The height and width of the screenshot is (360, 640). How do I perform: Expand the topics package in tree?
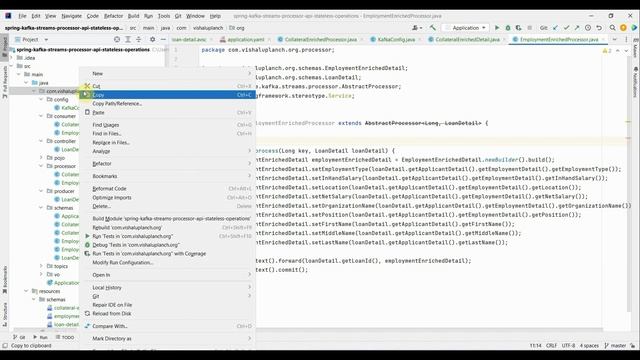pos(41,266)
